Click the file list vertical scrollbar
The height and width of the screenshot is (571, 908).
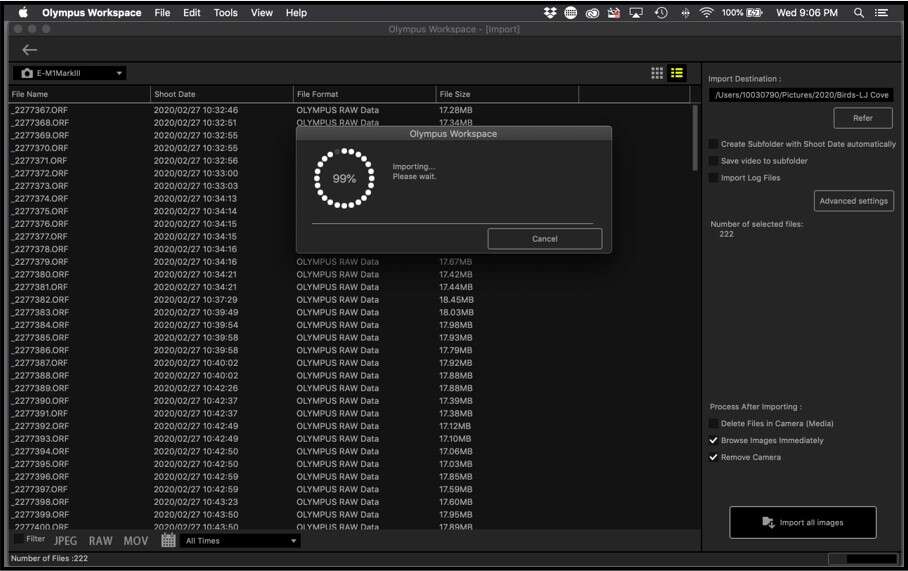[x=695, y=138]
